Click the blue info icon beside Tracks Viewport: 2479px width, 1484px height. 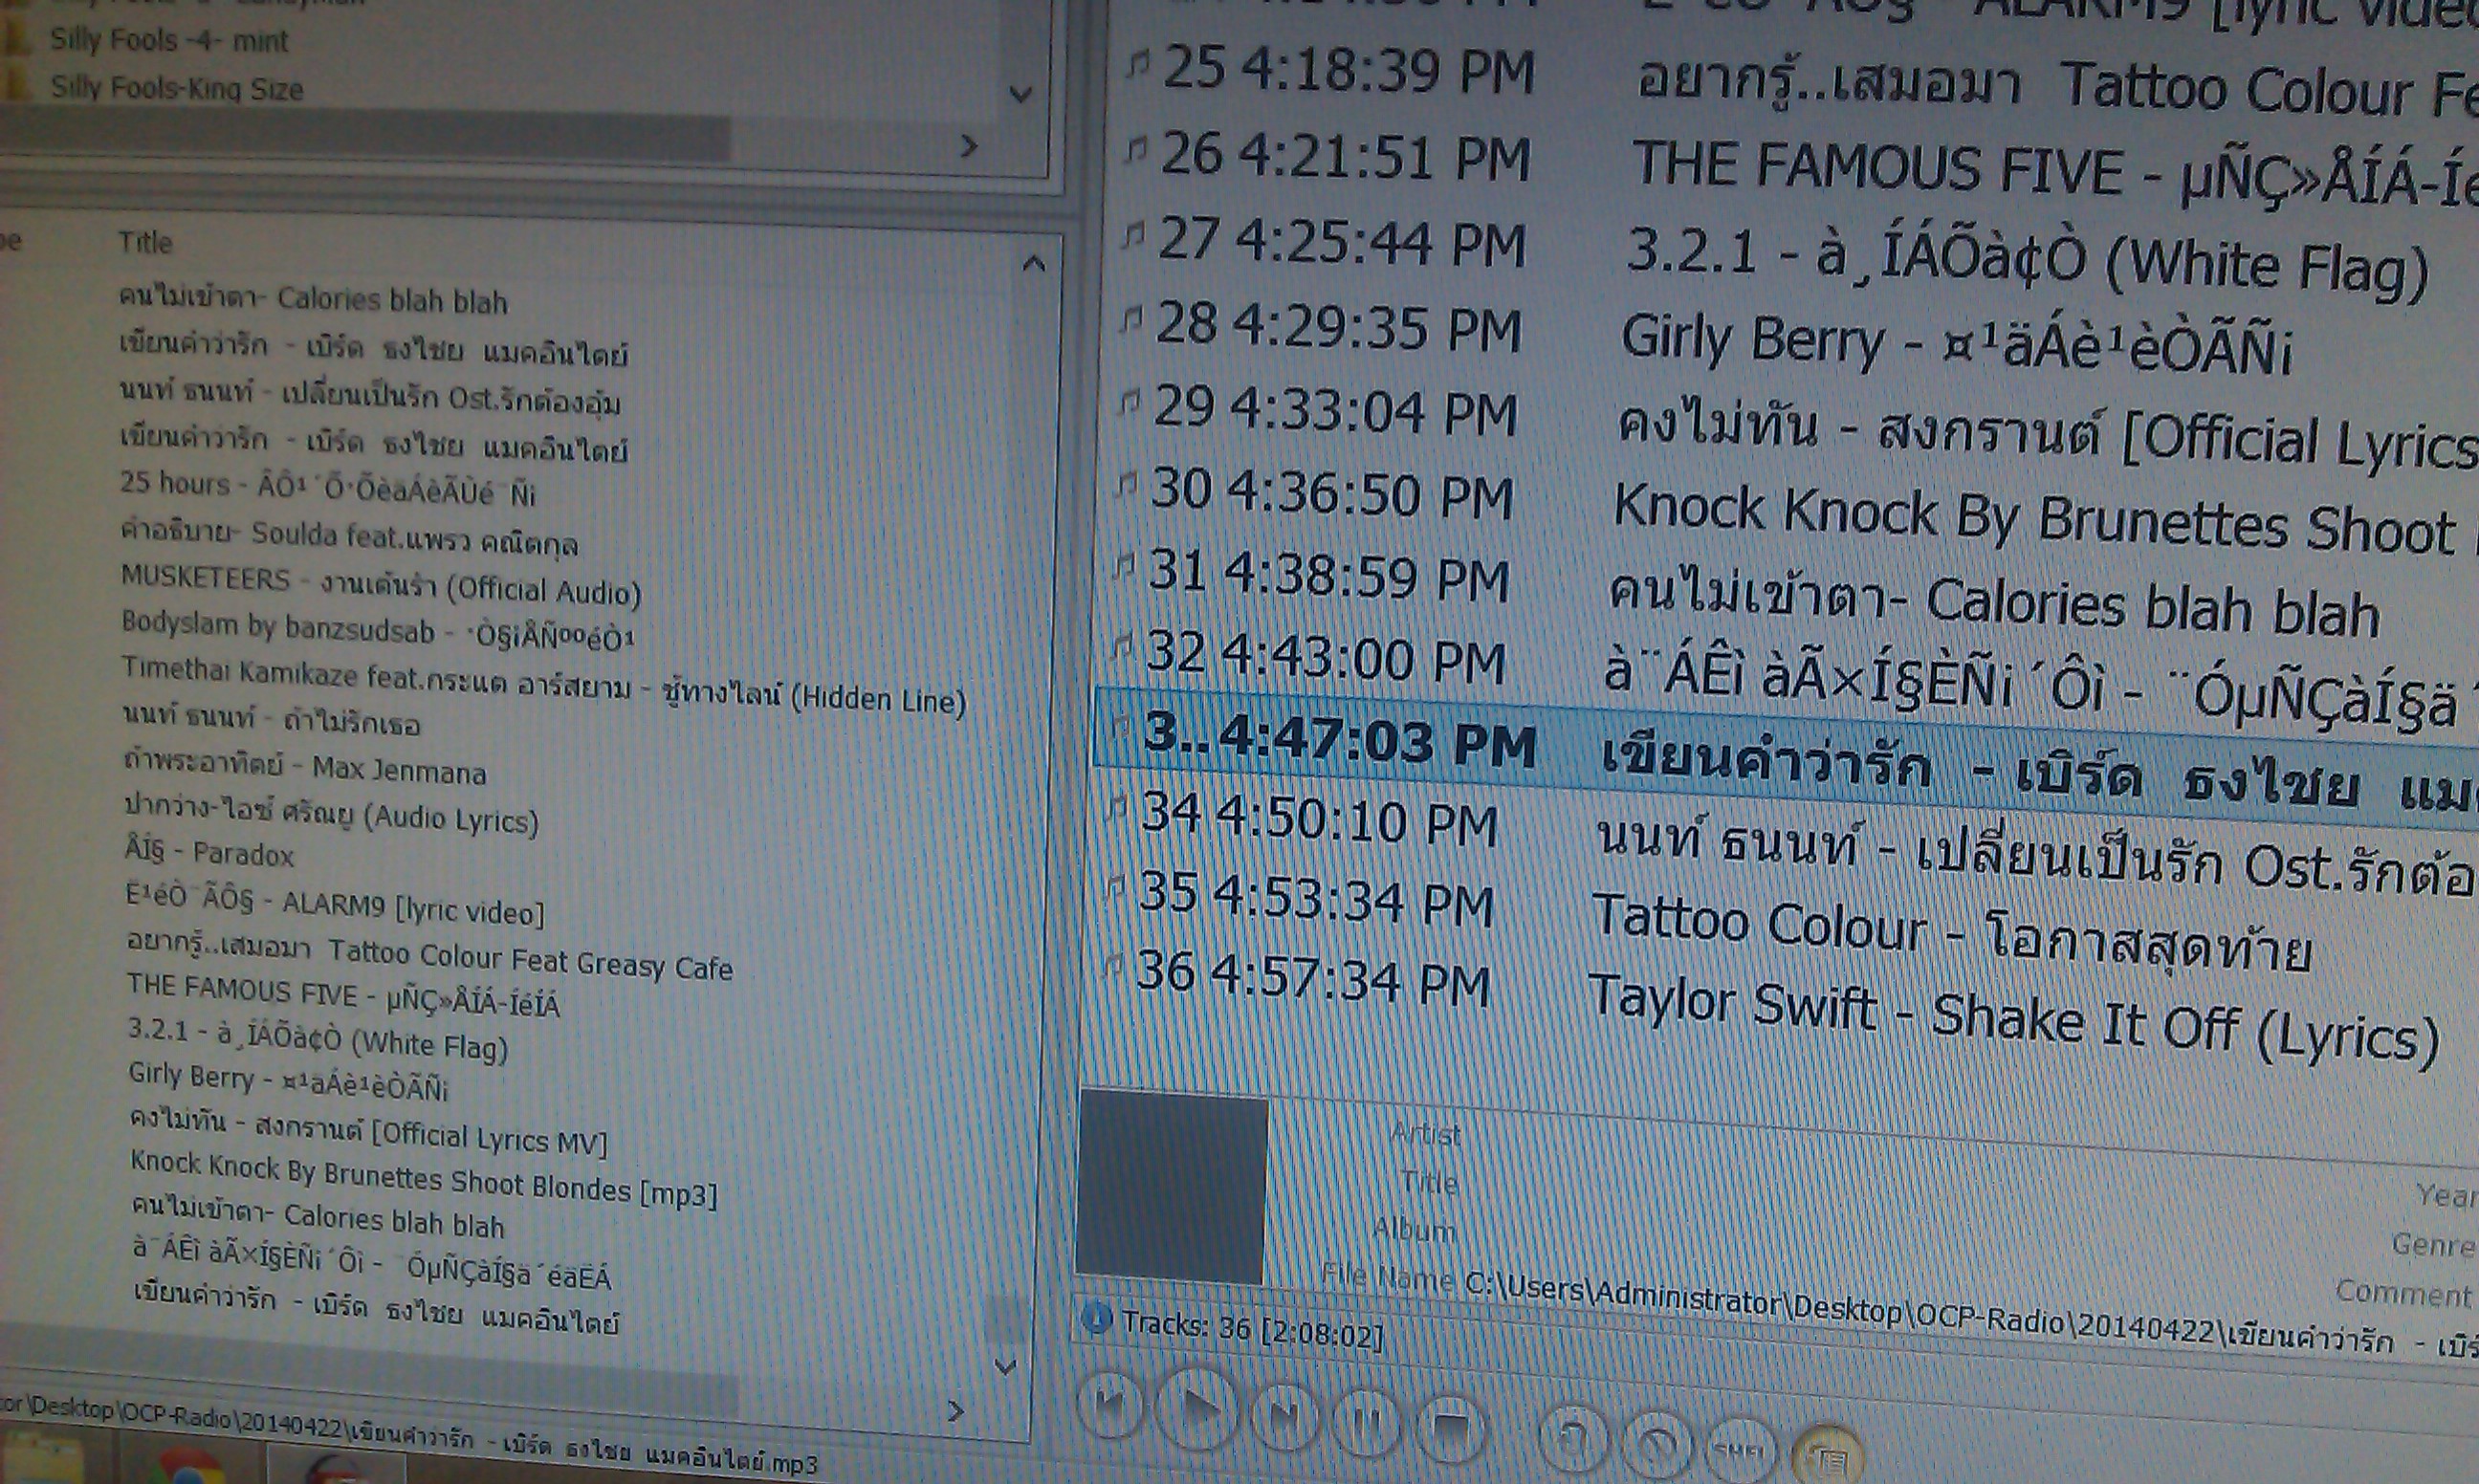[x=1097, y=1319]
